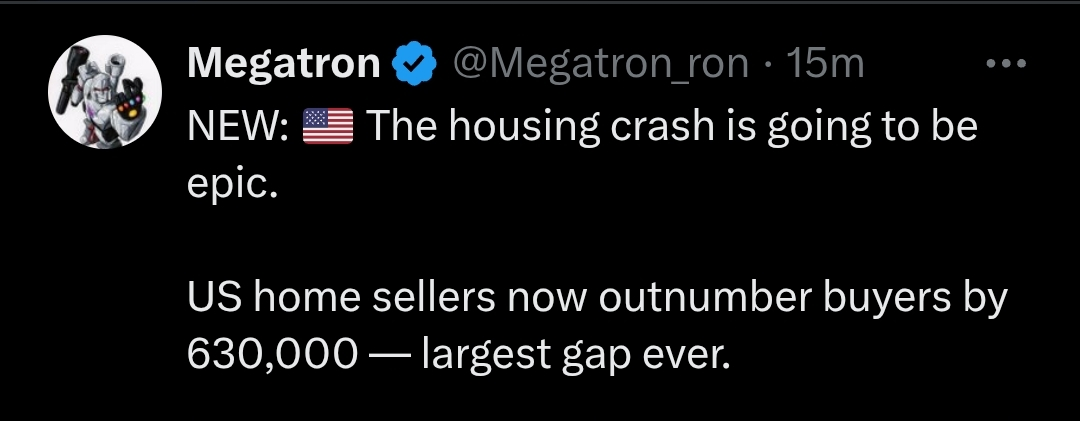
Task: Click the word 'epic.' in tweet
Action: 231,185
